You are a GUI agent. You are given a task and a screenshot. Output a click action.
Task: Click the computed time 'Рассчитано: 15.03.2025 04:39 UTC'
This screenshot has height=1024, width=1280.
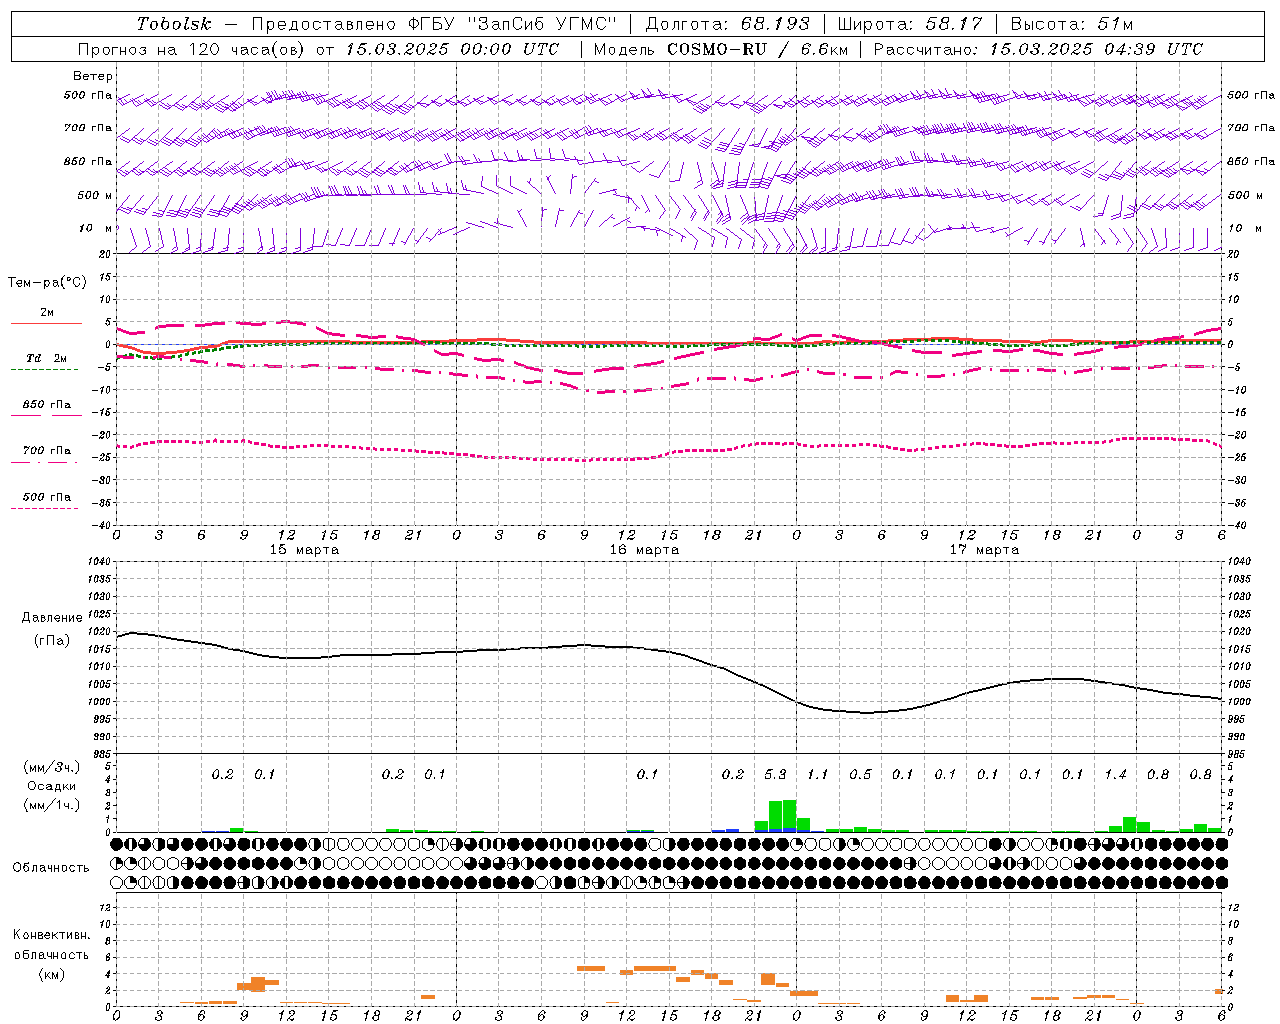point(1038,49)
